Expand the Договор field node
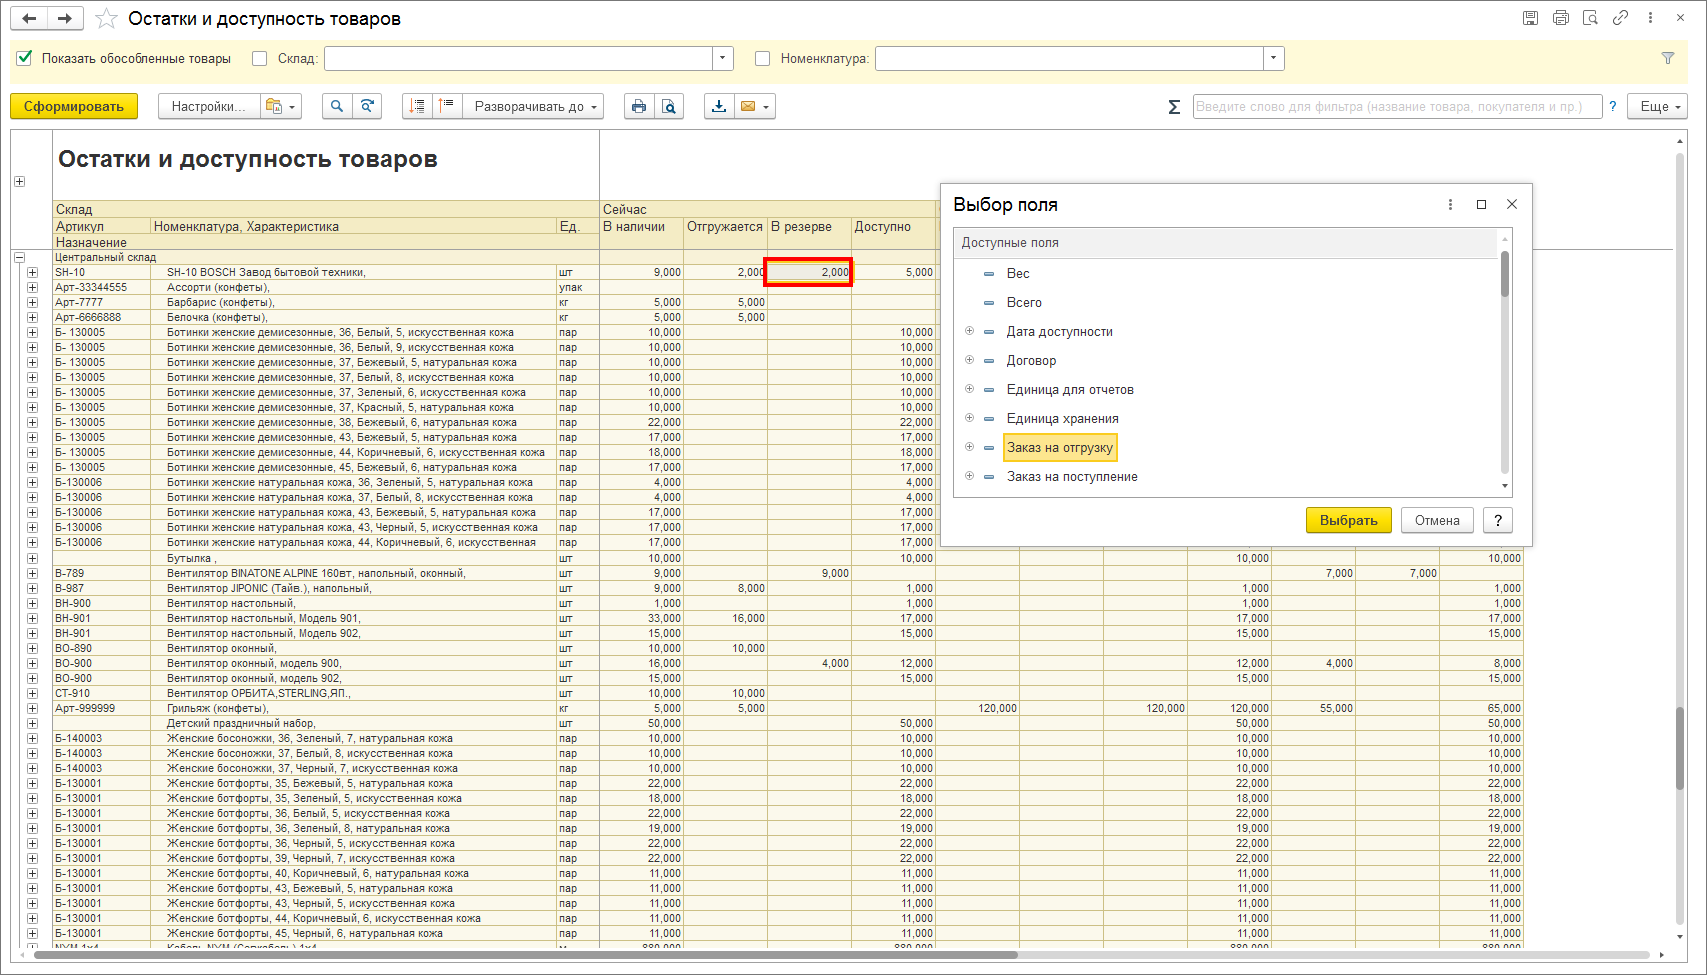Image resolution: width=1707 pixels, height=975 pixels. [x=969, y=360]
